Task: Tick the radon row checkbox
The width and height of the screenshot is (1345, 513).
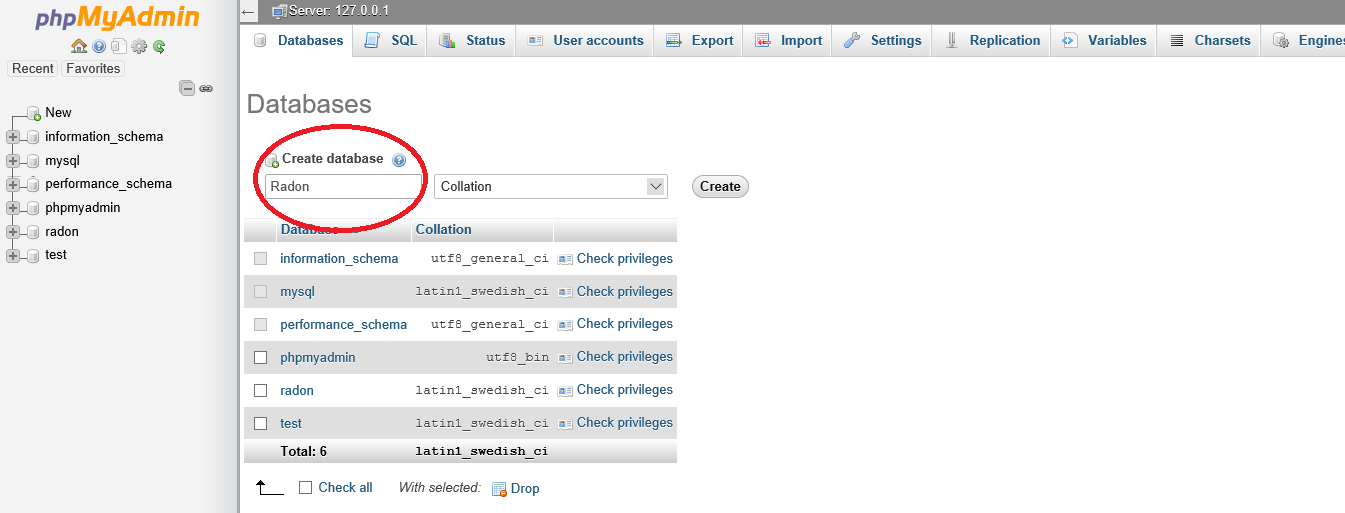Action: [x=261, y=390]
